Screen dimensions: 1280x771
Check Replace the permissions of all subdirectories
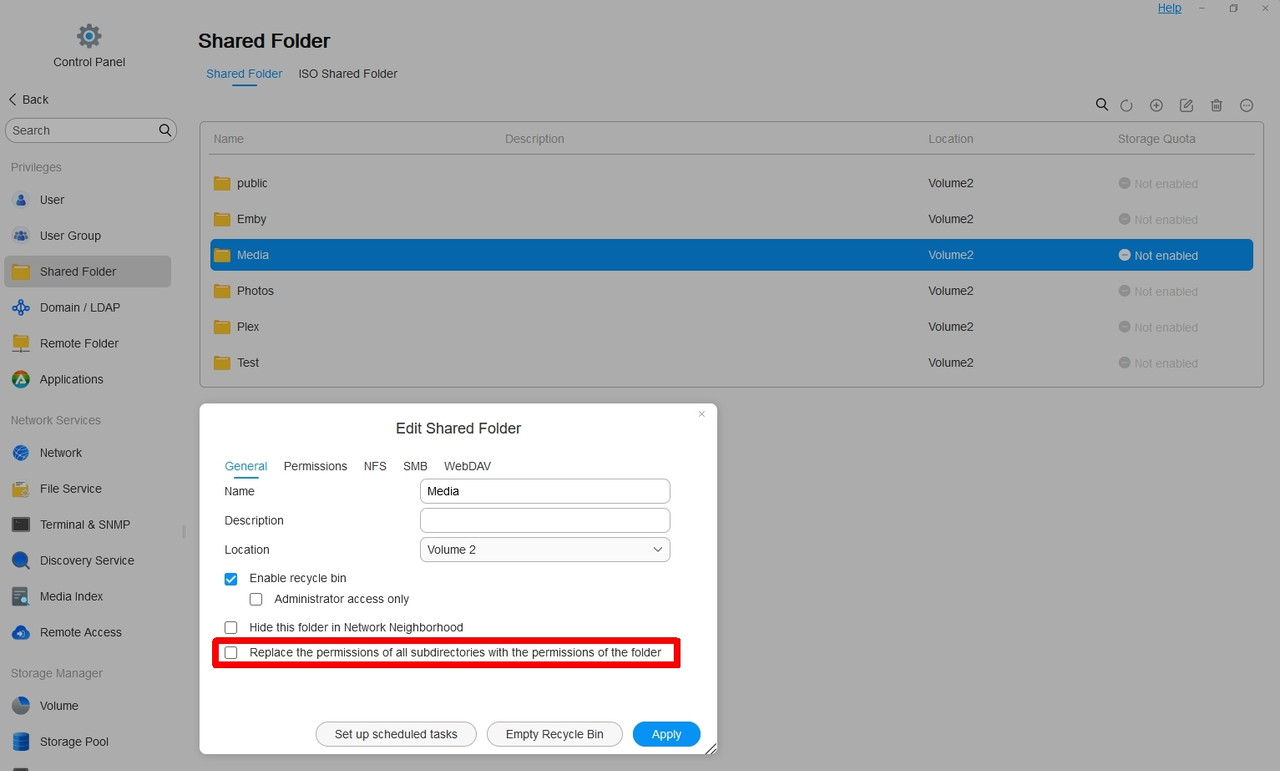231,653
